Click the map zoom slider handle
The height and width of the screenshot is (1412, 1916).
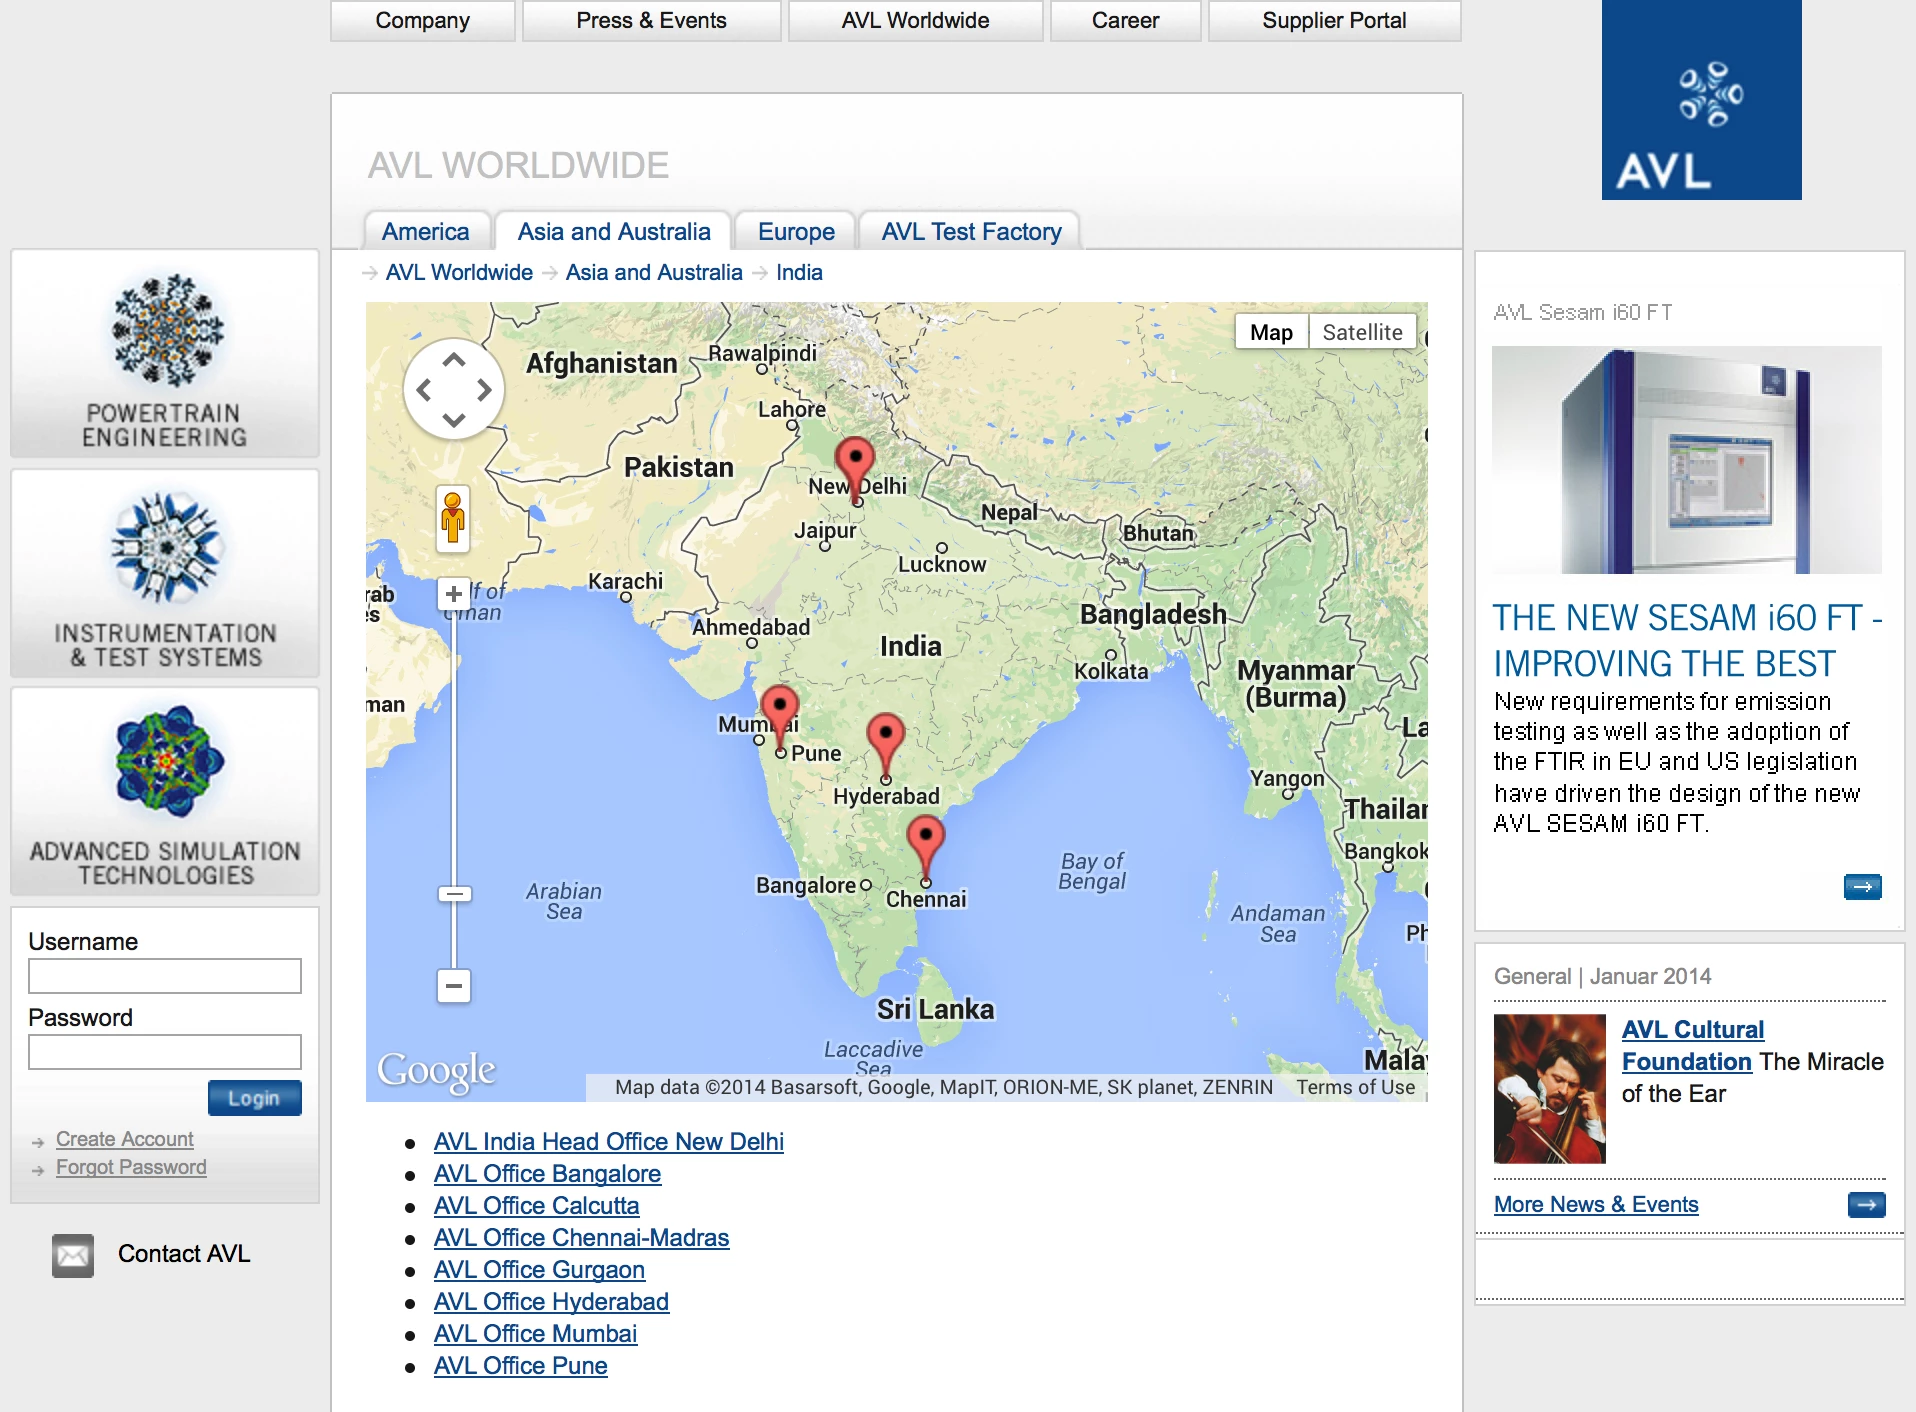454,894
